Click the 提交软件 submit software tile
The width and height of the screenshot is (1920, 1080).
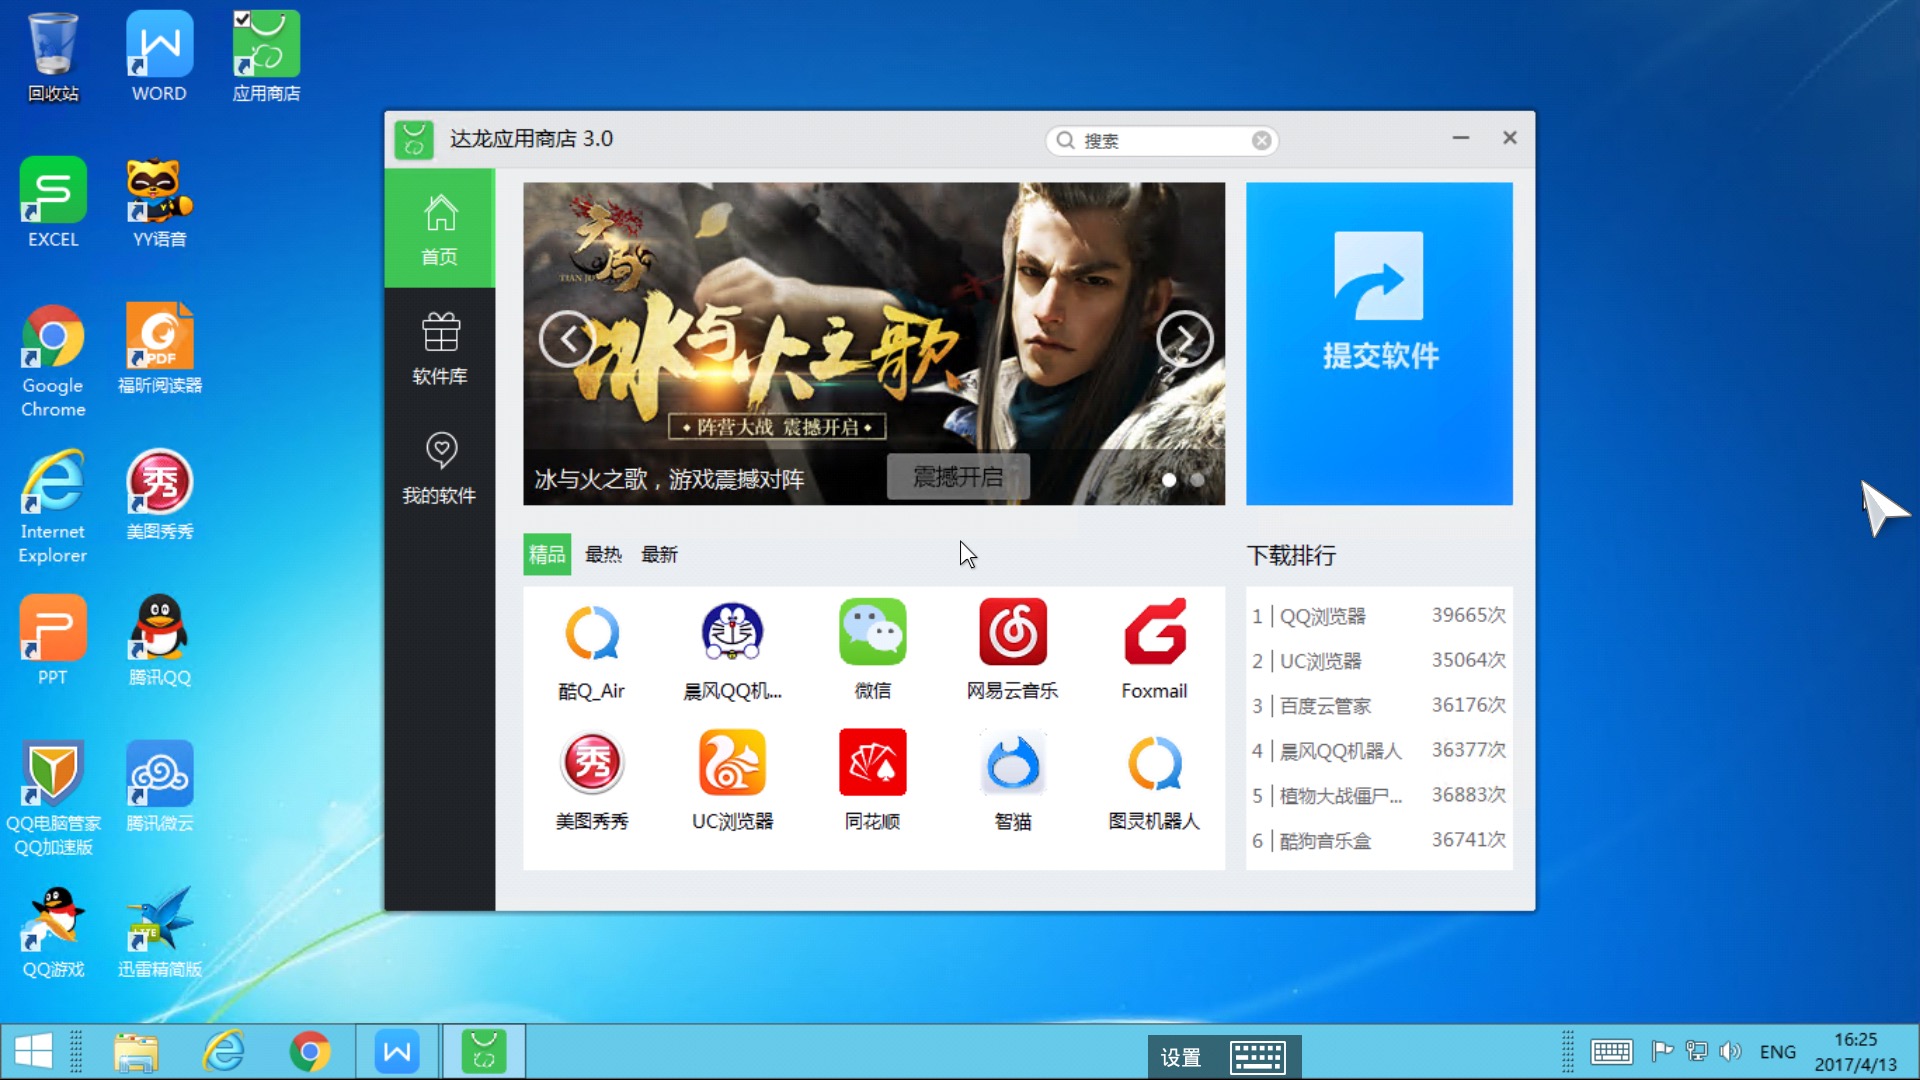click(1379, 343)
